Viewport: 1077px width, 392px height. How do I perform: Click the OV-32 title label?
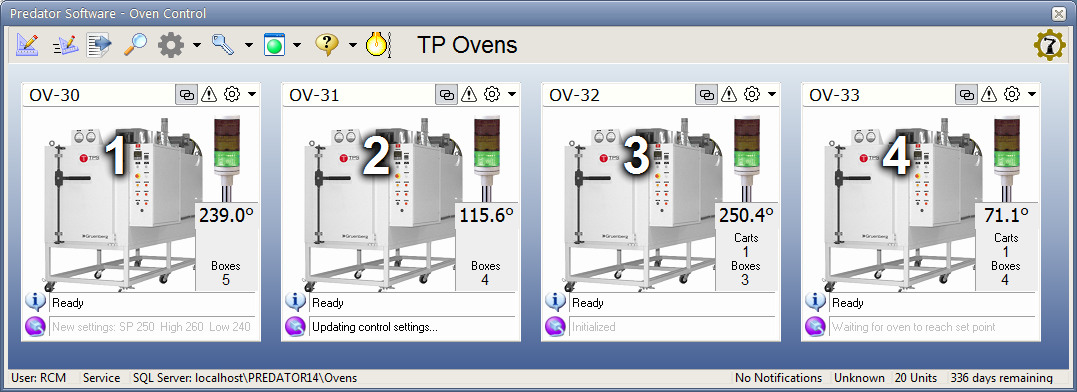(575, 95)
